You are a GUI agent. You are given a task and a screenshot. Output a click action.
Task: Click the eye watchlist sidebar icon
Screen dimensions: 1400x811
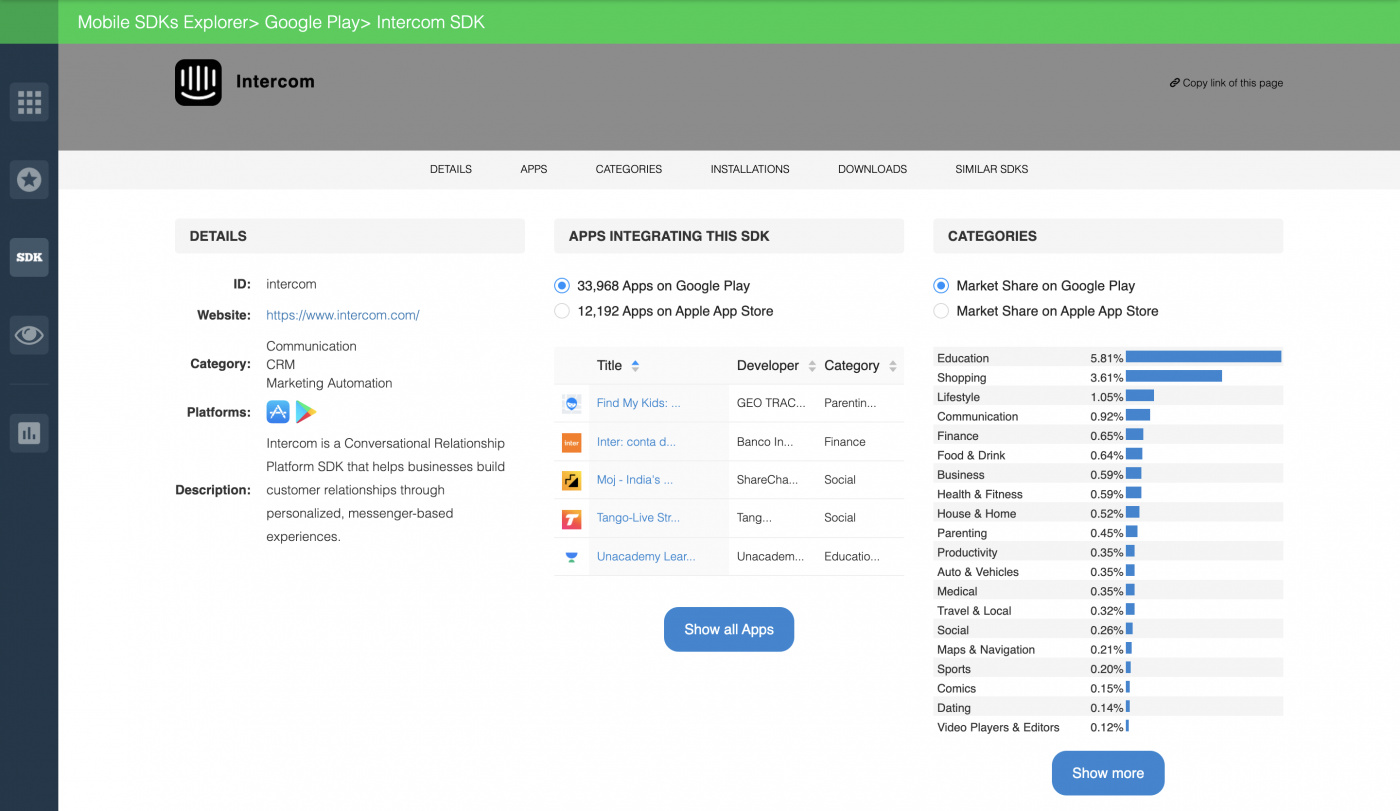click(x=29, y=334)
